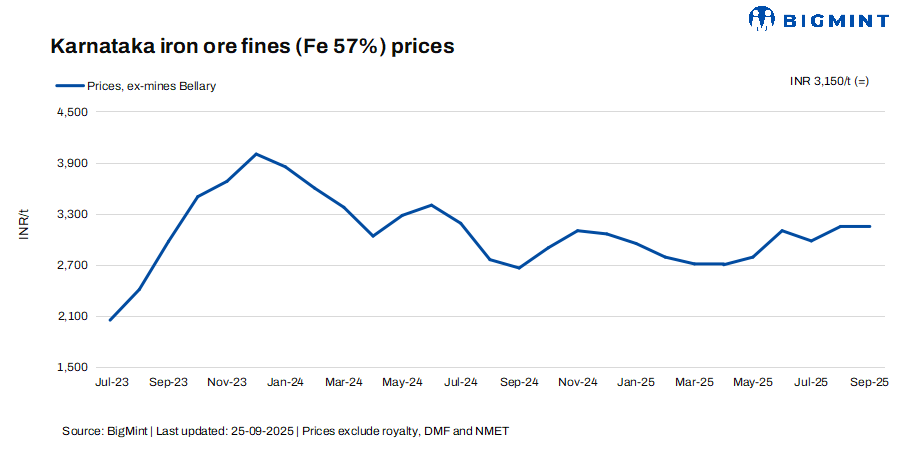Viewport: 907px width, 462px height.
Task: Select the '2,100' y-axis value
Action: pos(75,317)
